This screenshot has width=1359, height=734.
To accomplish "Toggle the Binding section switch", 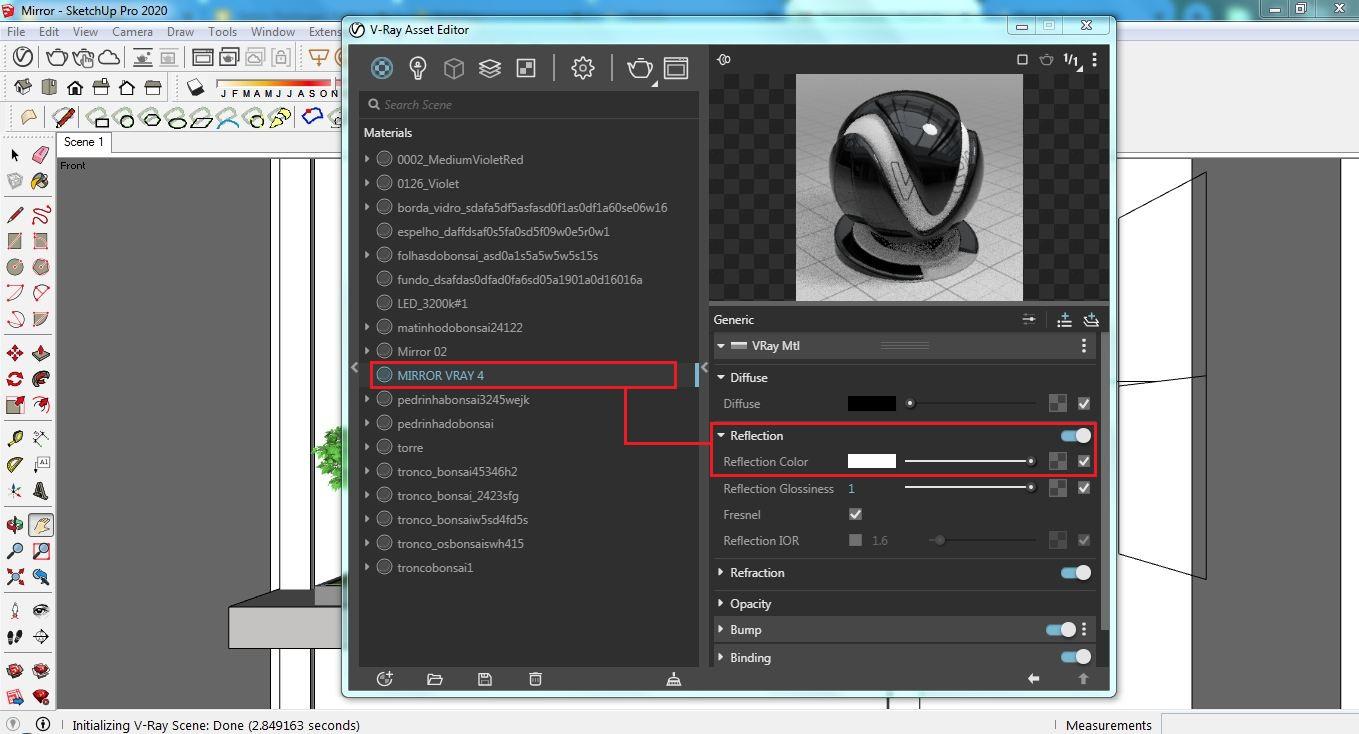I will pos(1076,656).
